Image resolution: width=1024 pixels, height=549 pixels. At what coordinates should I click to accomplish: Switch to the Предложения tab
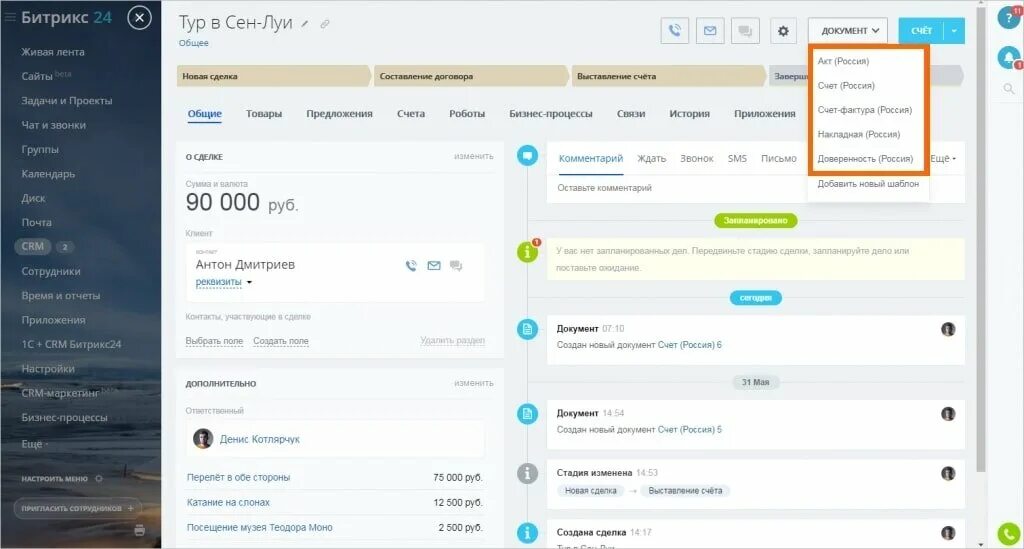pos(339,114)
